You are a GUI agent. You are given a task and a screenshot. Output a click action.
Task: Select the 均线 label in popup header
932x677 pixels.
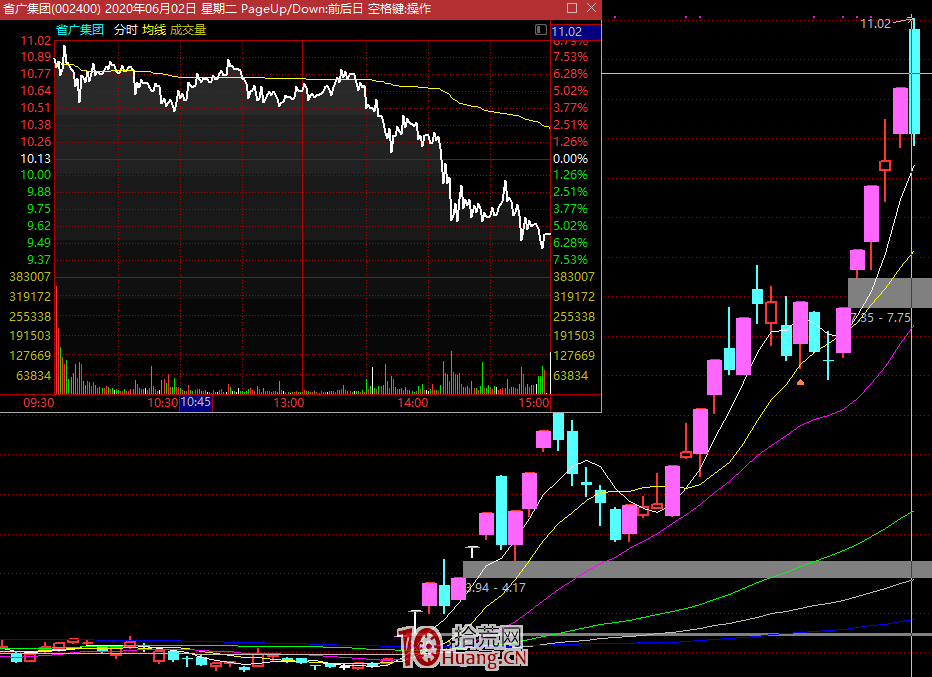click(x=154, y=30)
